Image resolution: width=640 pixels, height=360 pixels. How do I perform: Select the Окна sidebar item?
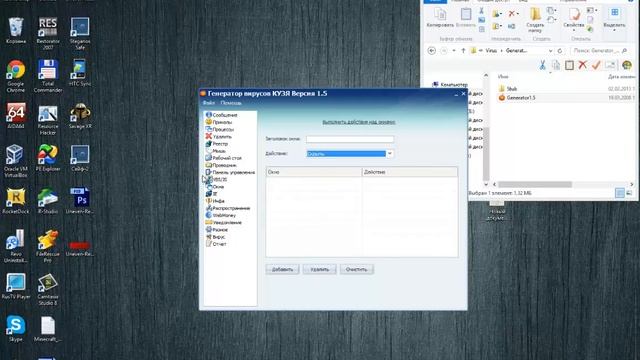pos(215,187)
